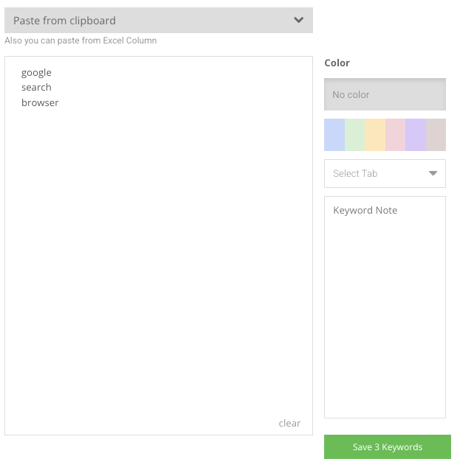Viewport: 457px width, 473px height.
Task: Pick the pale orange color swatch
Action: pyautogui.click(x=375, y=135)
